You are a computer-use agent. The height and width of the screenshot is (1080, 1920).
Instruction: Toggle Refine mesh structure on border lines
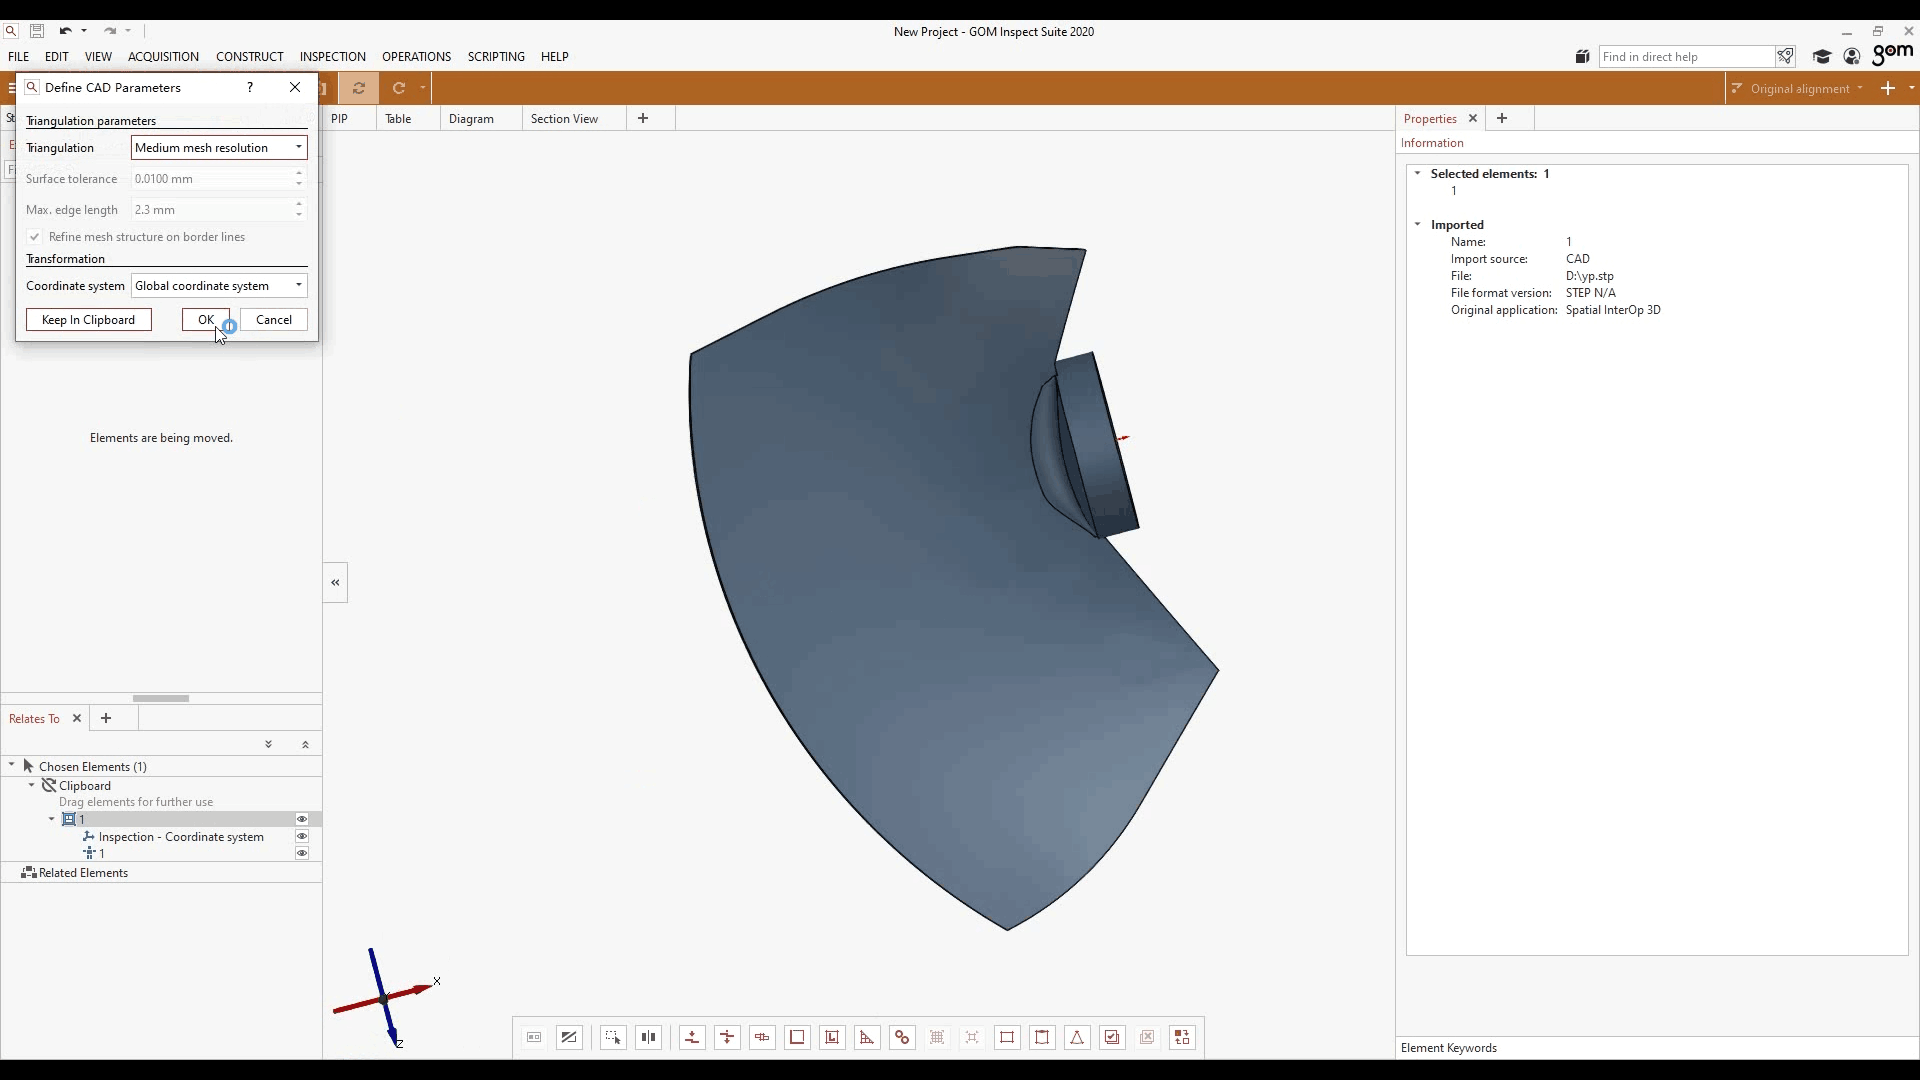35,237
